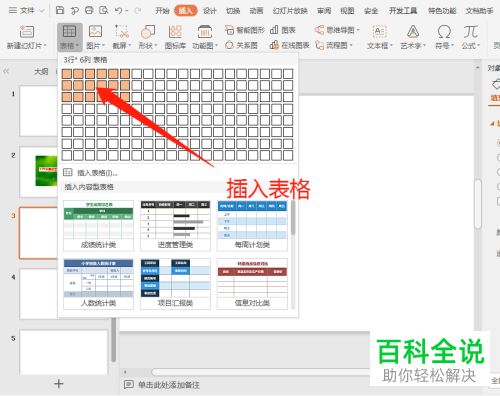Click the 流程图 flowchart icon
This screenshot has height=396, width=500.
(x=320, y=45)
